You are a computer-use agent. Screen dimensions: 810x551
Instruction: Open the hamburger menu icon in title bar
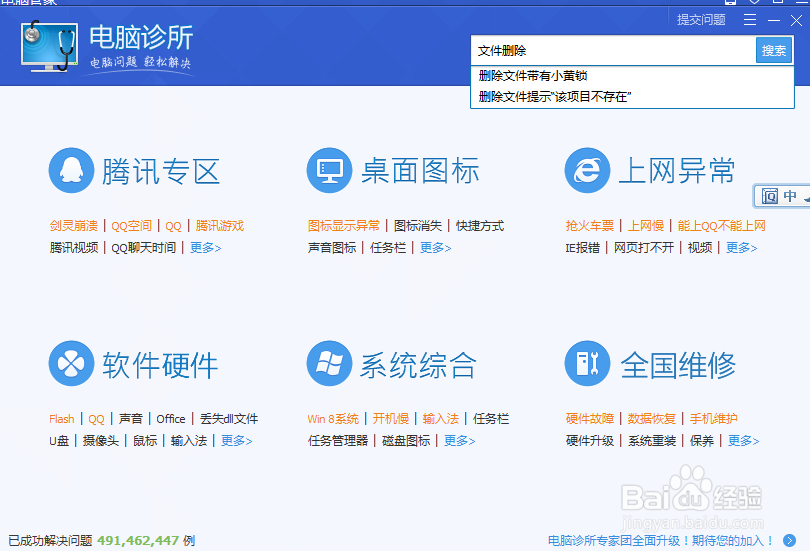point(750,20)
